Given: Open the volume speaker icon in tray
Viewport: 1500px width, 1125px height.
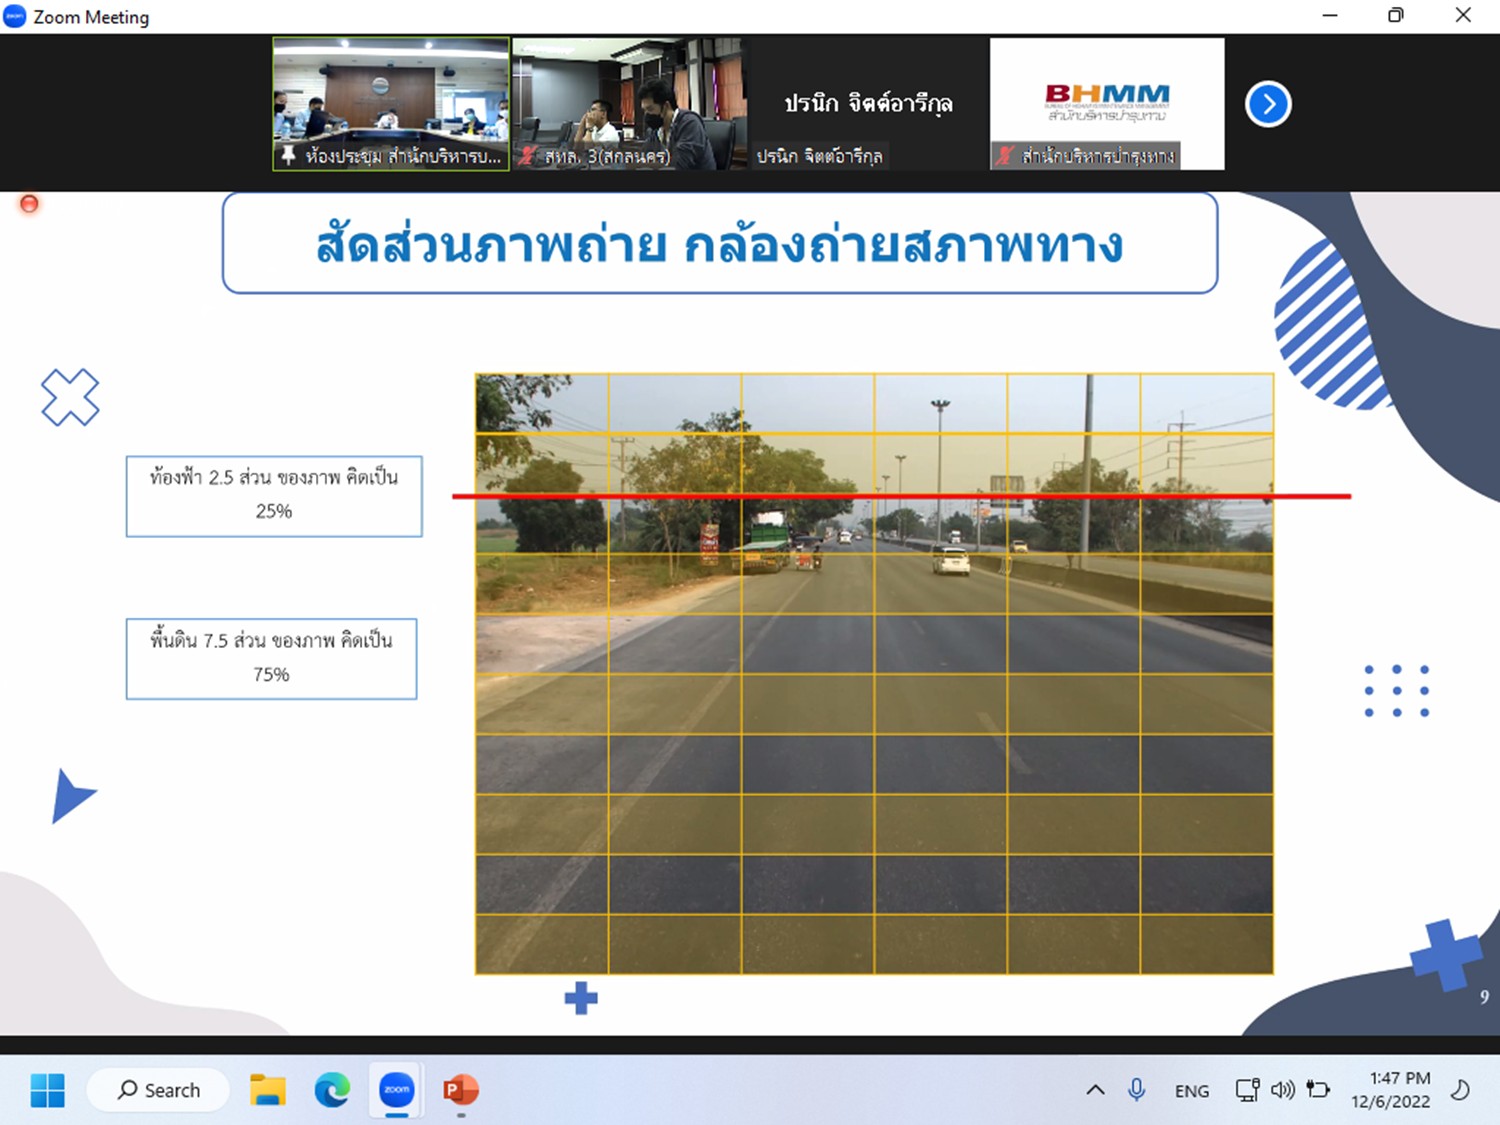Looking at the screenshot, I should 1282,1090.
